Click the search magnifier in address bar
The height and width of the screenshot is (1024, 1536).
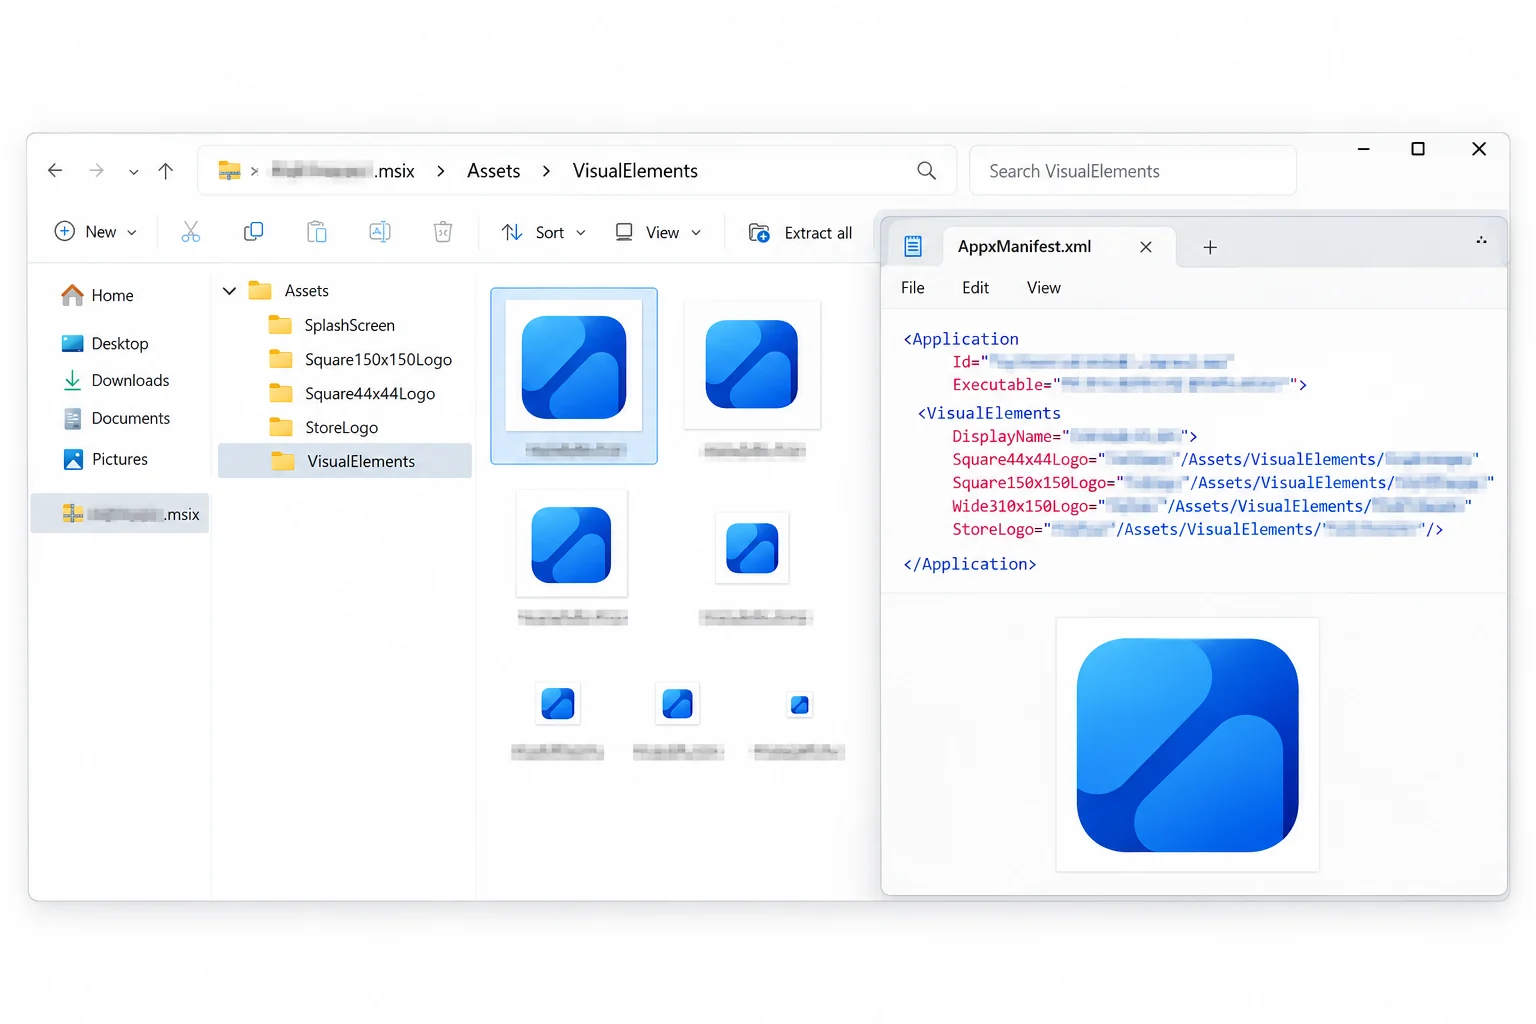pyautogui.click(x=927, y=171)
